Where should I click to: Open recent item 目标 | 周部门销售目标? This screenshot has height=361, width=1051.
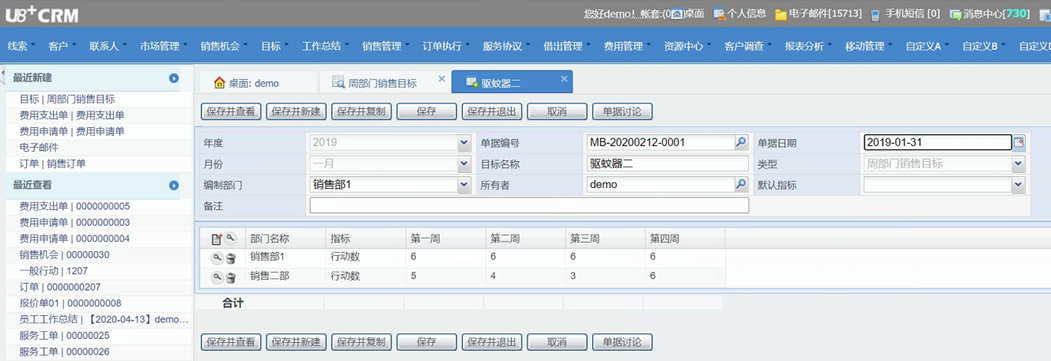(x=67, y=99)
